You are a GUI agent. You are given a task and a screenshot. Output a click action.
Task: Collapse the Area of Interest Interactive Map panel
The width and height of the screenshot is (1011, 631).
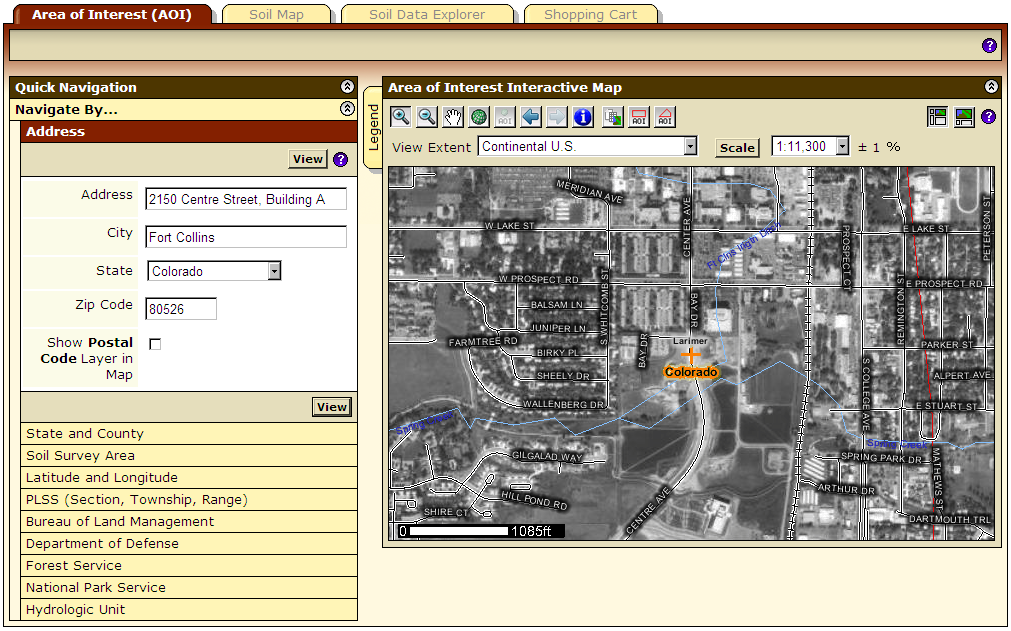point(991,87)
